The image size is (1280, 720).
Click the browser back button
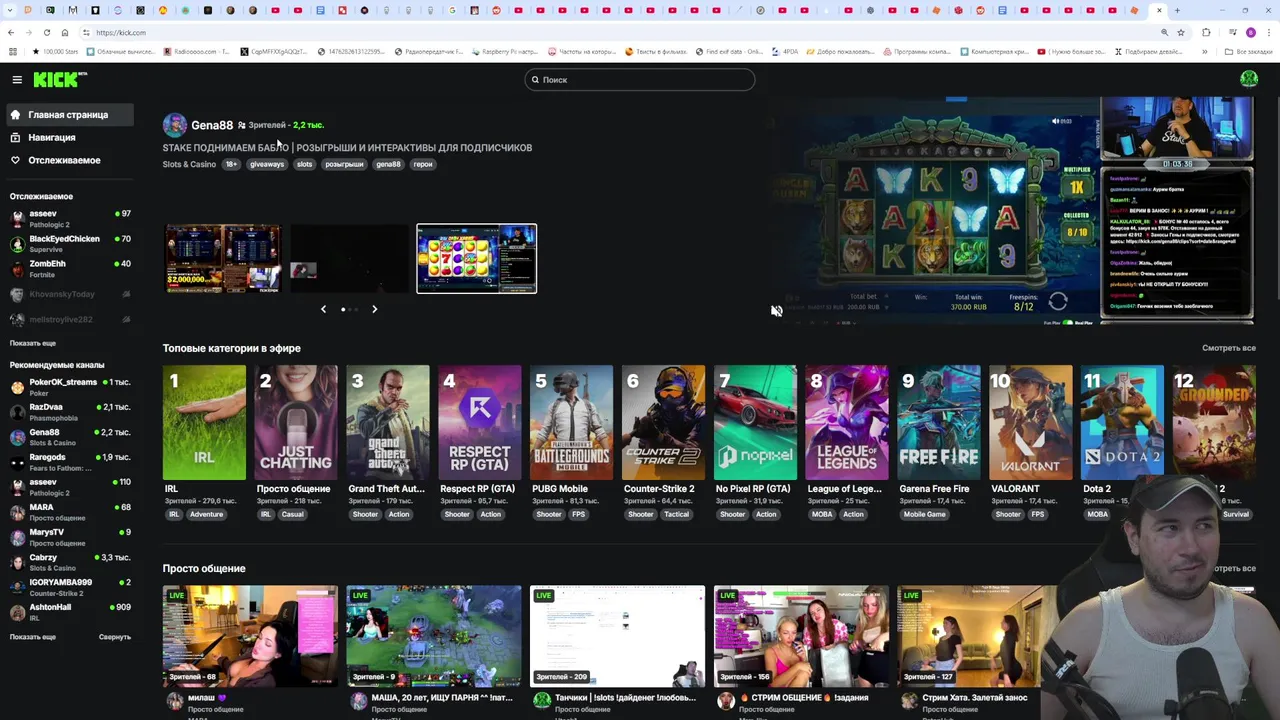click(x=11, y=32)
